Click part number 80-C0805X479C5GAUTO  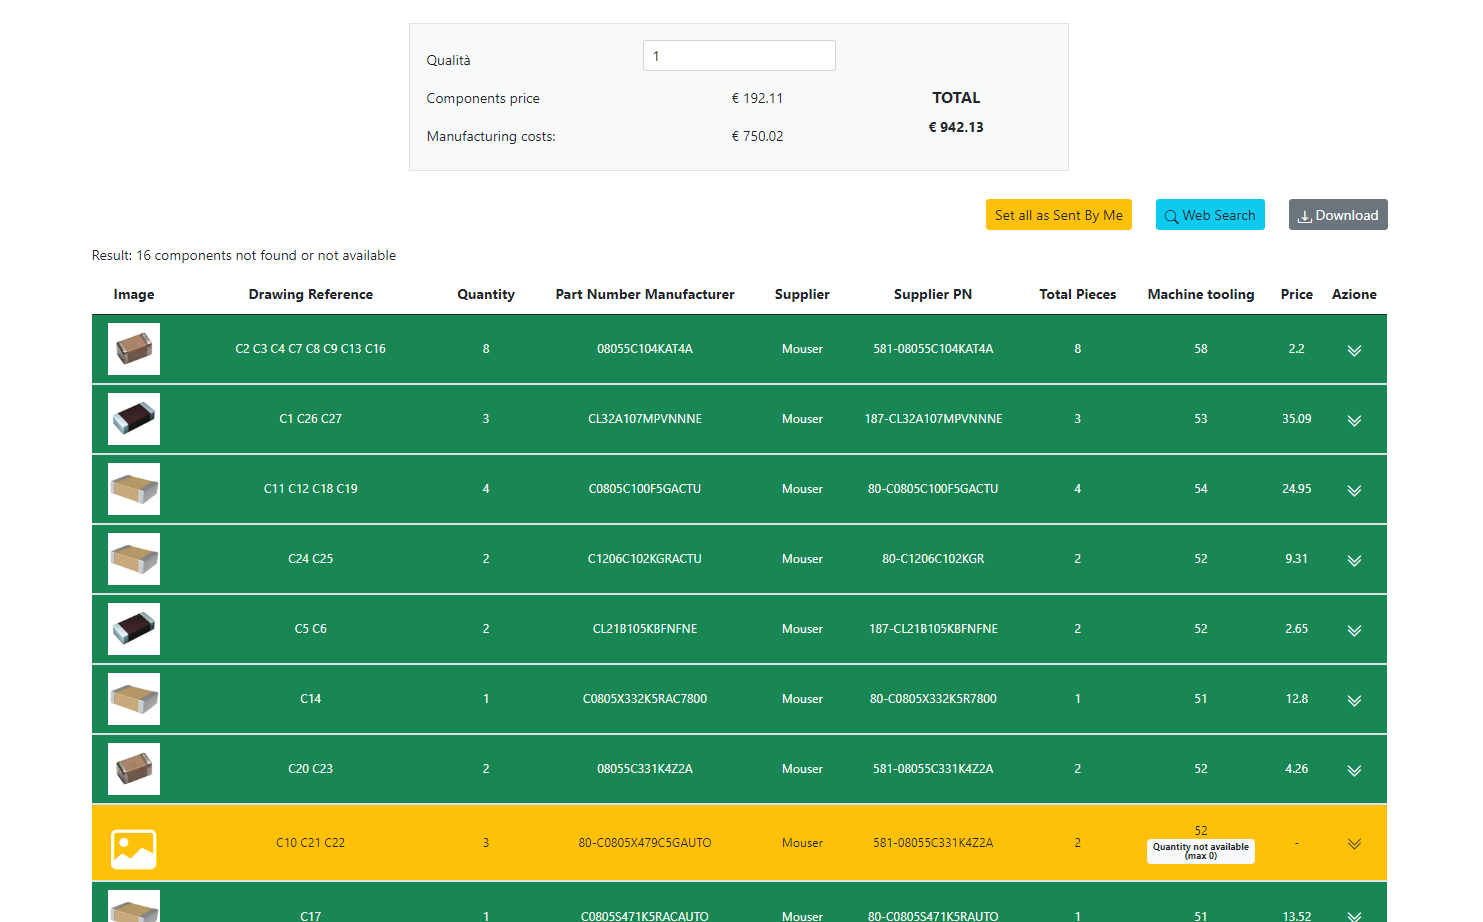(645, 843)
